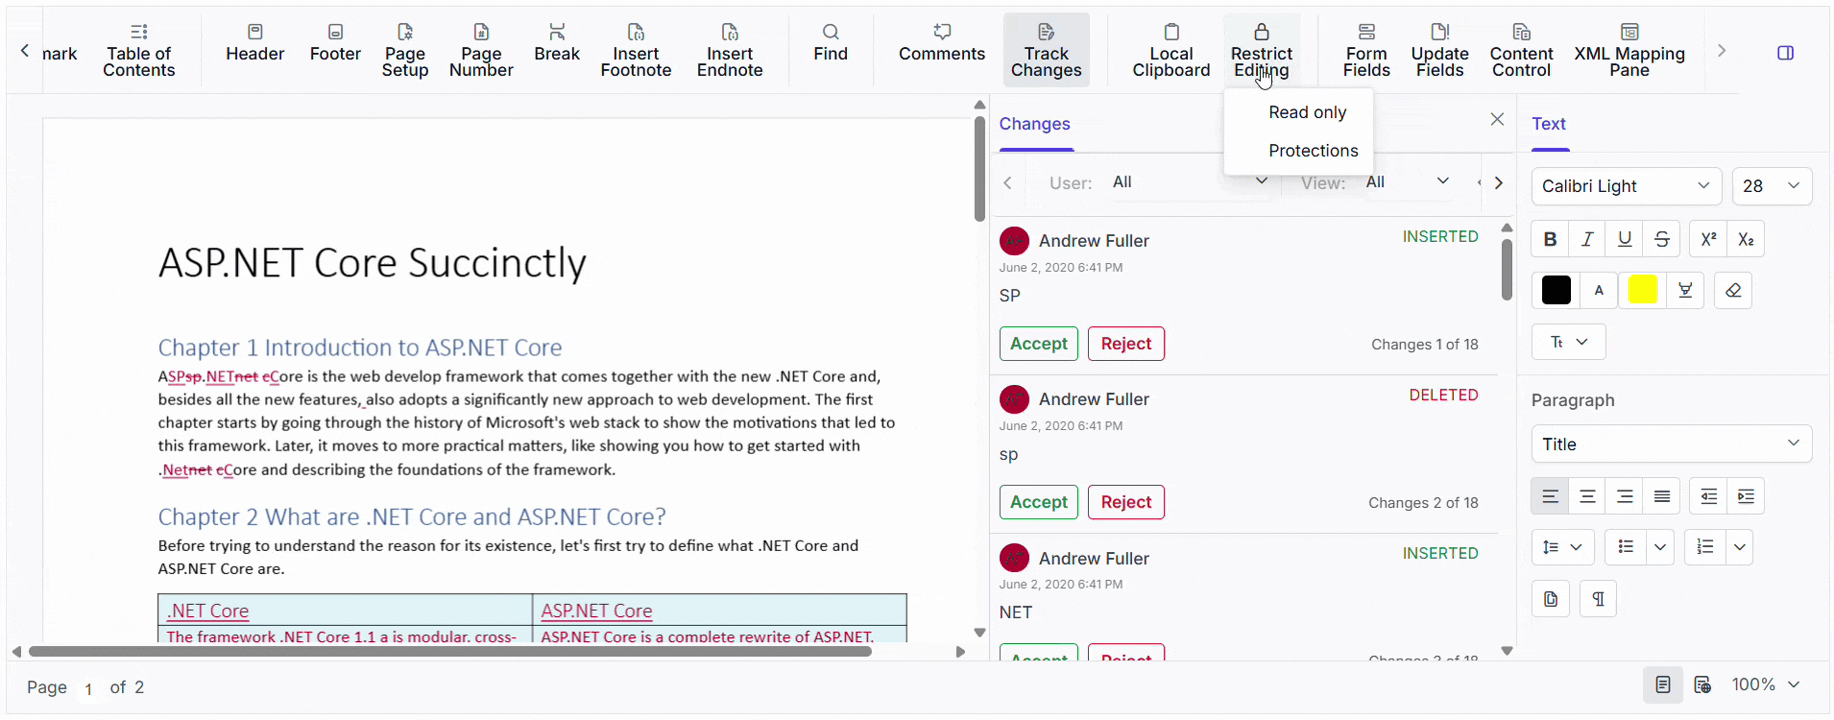Toggle the properties pane icon

click(1785, 53)
